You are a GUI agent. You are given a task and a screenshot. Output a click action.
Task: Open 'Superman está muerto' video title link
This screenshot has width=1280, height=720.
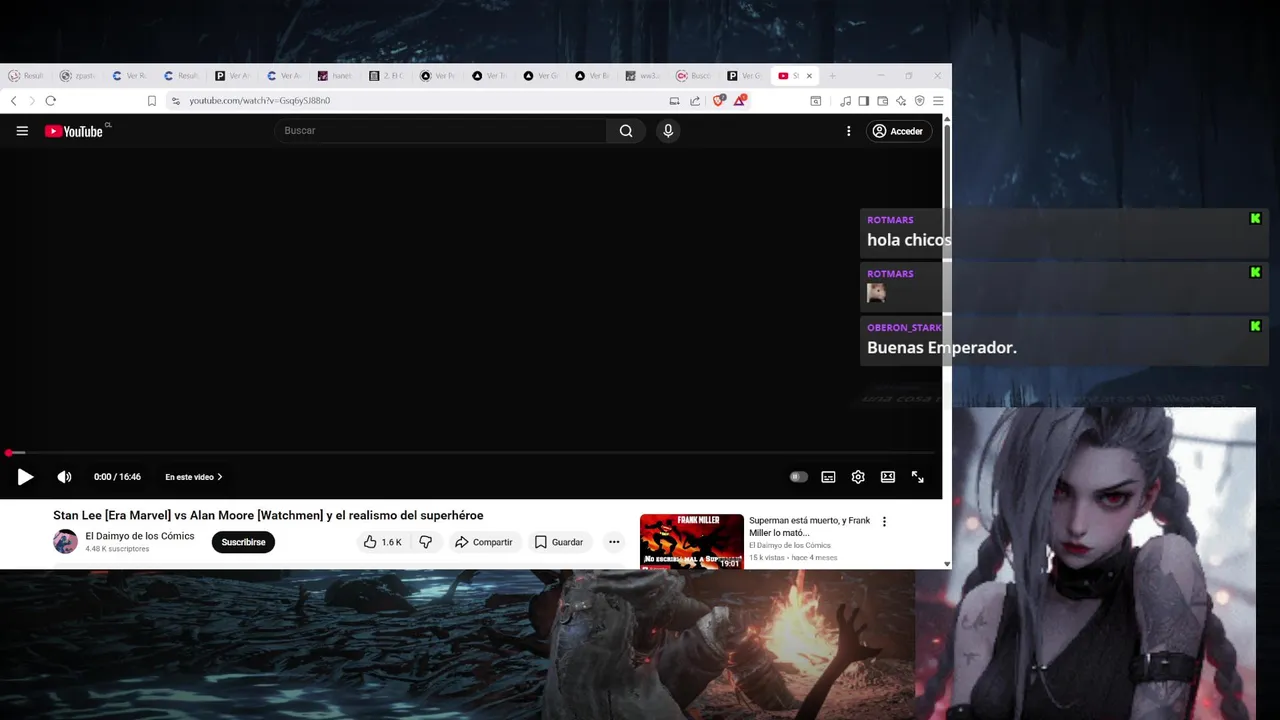pyautogui.click(x=810, y=526)
